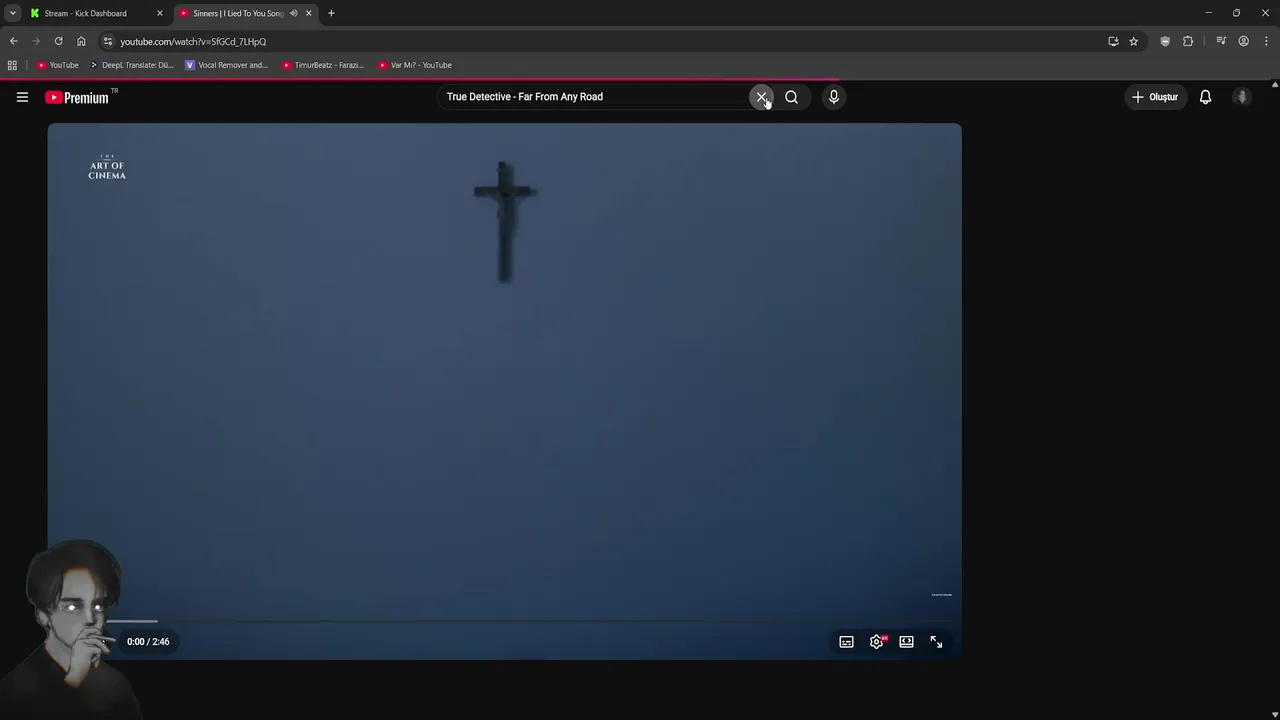Close the Kick Dashboard tab
This screenshot has height=720, width=1280.
159,13
